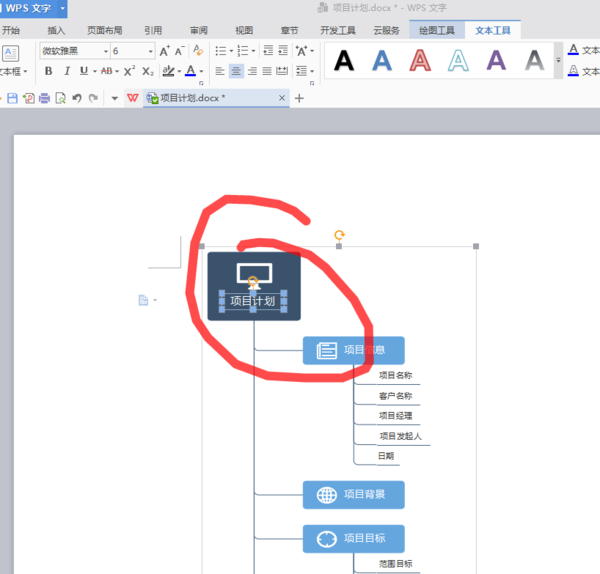Switch to the 插入 ribbon tab
The height and width of the screenshot is (574, 600).
point(57,31)
